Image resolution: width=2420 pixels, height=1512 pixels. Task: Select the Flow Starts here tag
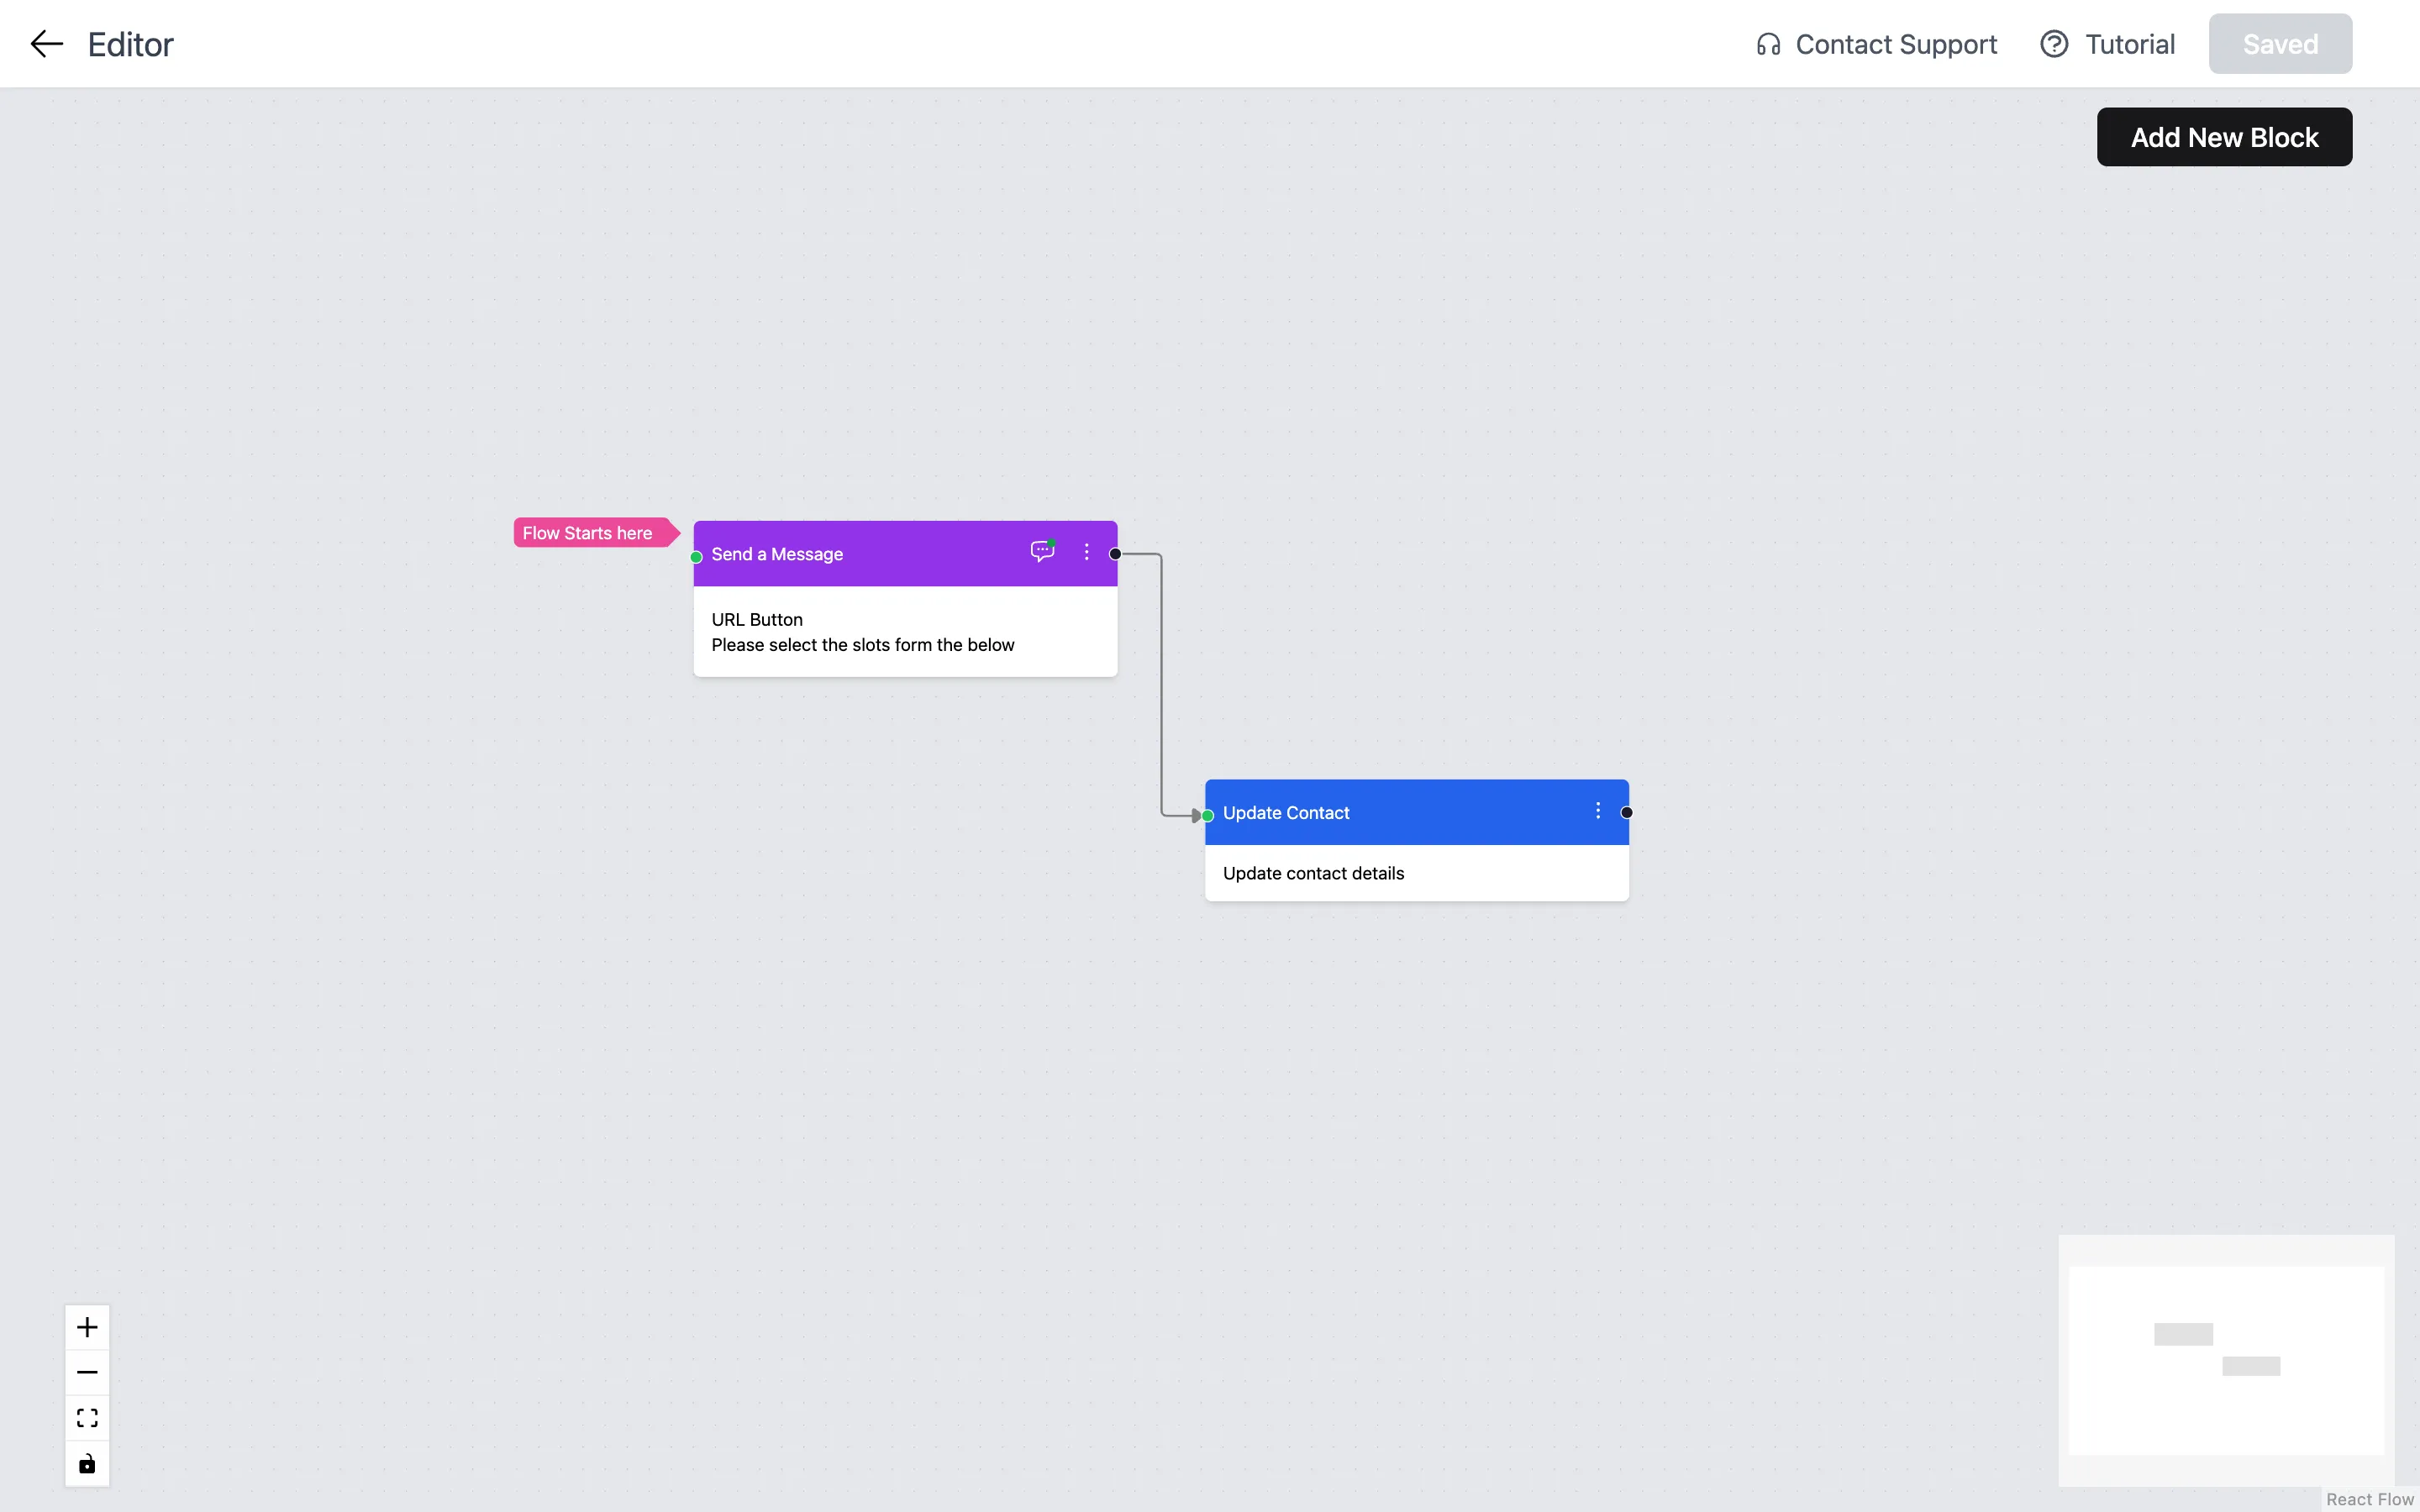[596, 533]
